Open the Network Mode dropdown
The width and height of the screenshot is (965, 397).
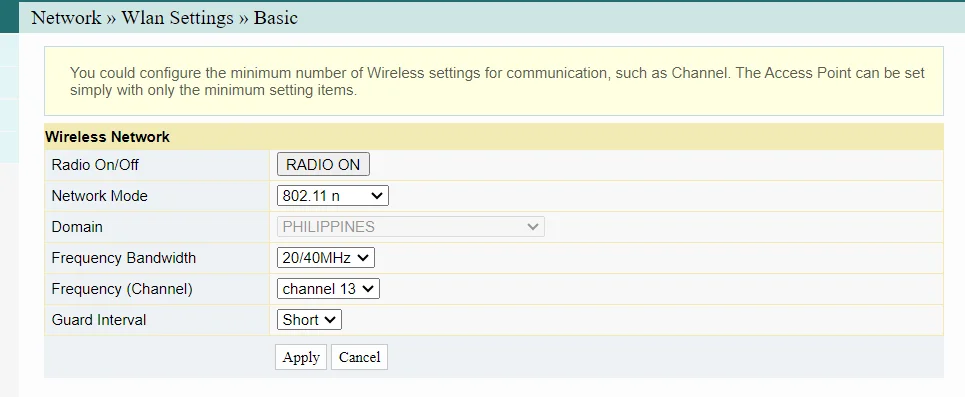pos(333,196)
